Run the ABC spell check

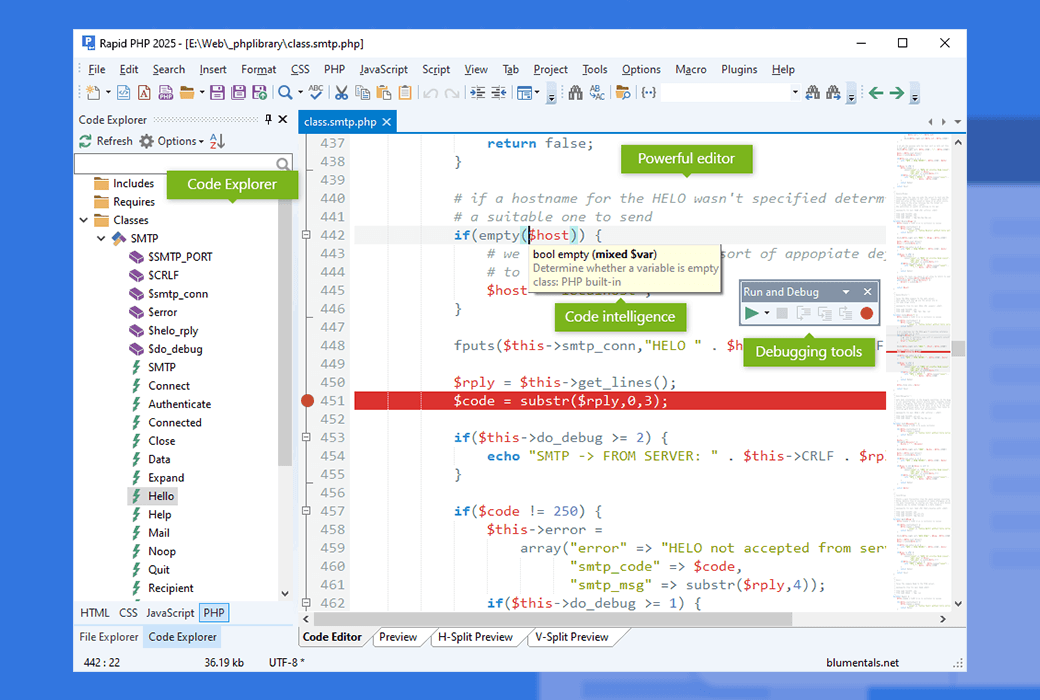(x=316, y=93)
